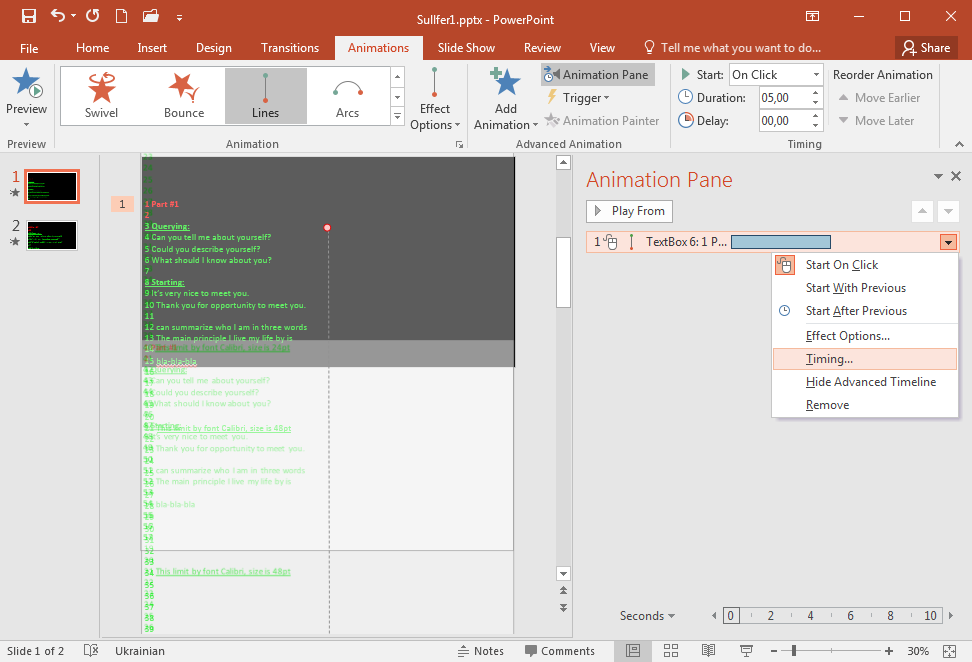The width and height of the screenshot is (972, 662).
Task: Switch to the Design tab
Action: point(214,48)
